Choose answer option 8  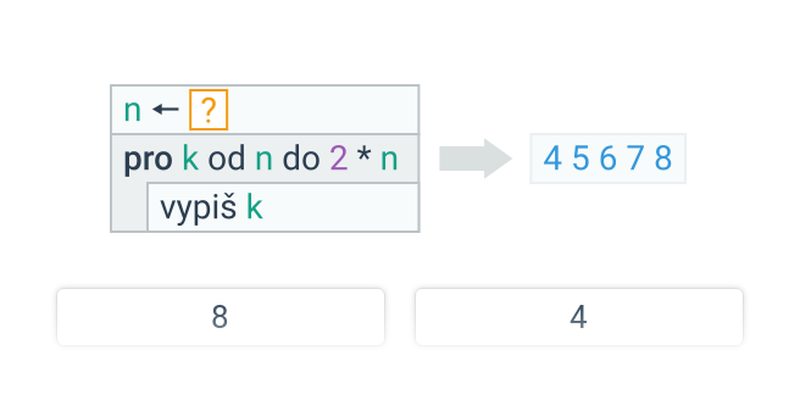220,317
